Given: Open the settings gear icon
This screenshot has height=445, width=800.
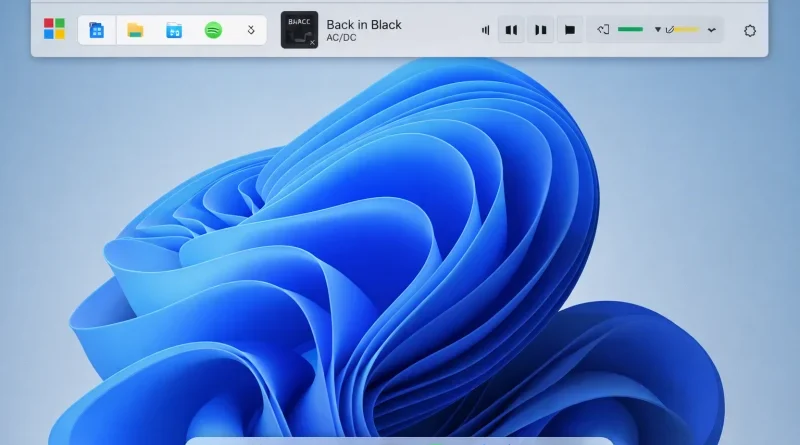Looking at the screenshot, I should [x=749, y=31].
